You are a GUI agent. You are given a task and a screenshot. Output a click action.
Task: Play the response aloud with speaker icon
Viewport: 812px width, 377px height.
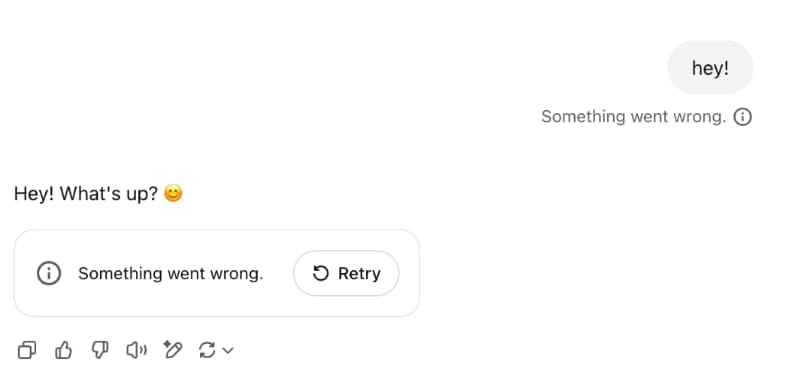136,350
